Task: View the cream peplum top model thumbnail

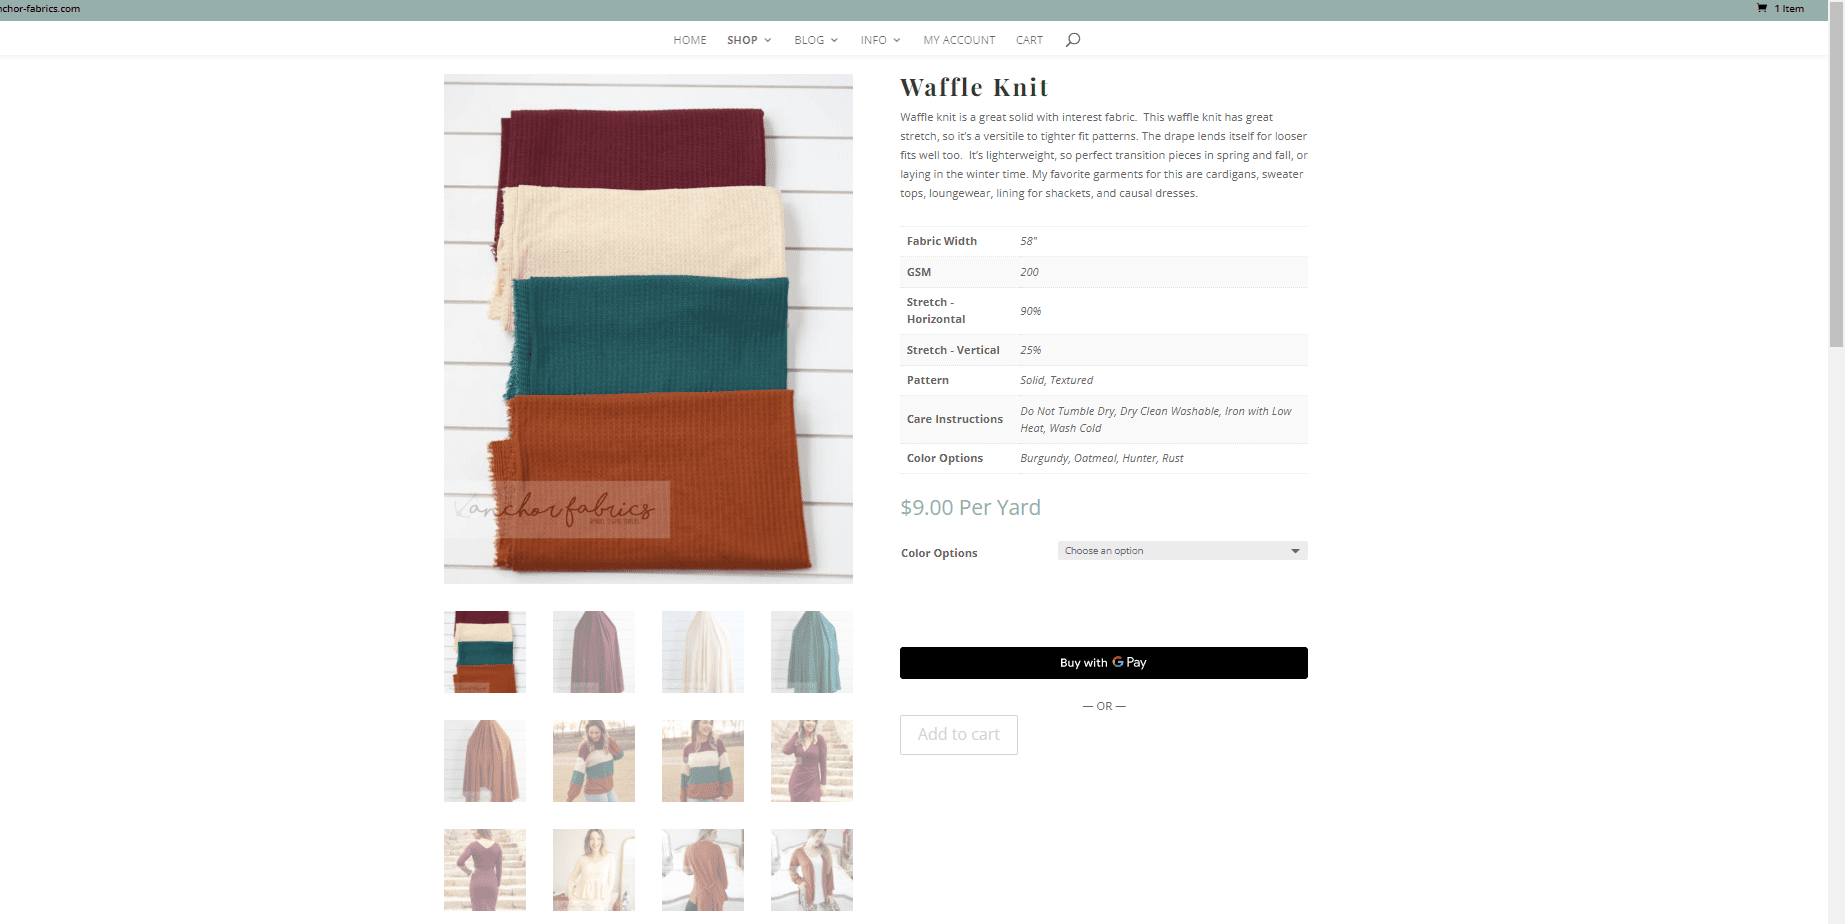Action: point(594,870)
